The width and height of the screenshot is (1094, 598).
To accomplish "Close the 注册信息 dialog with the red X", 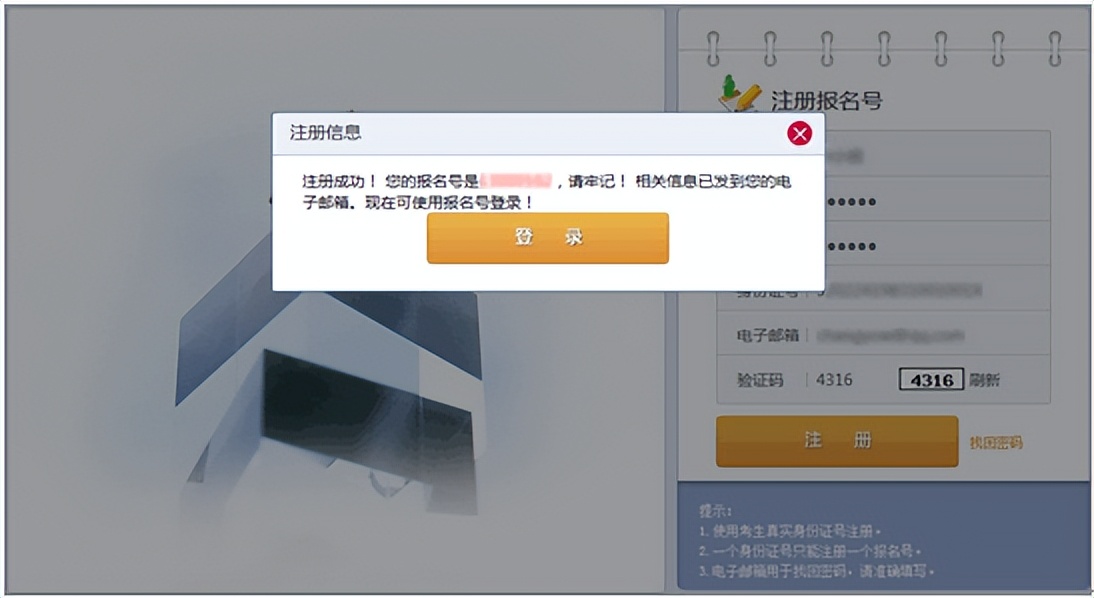I will click(799, 133).
